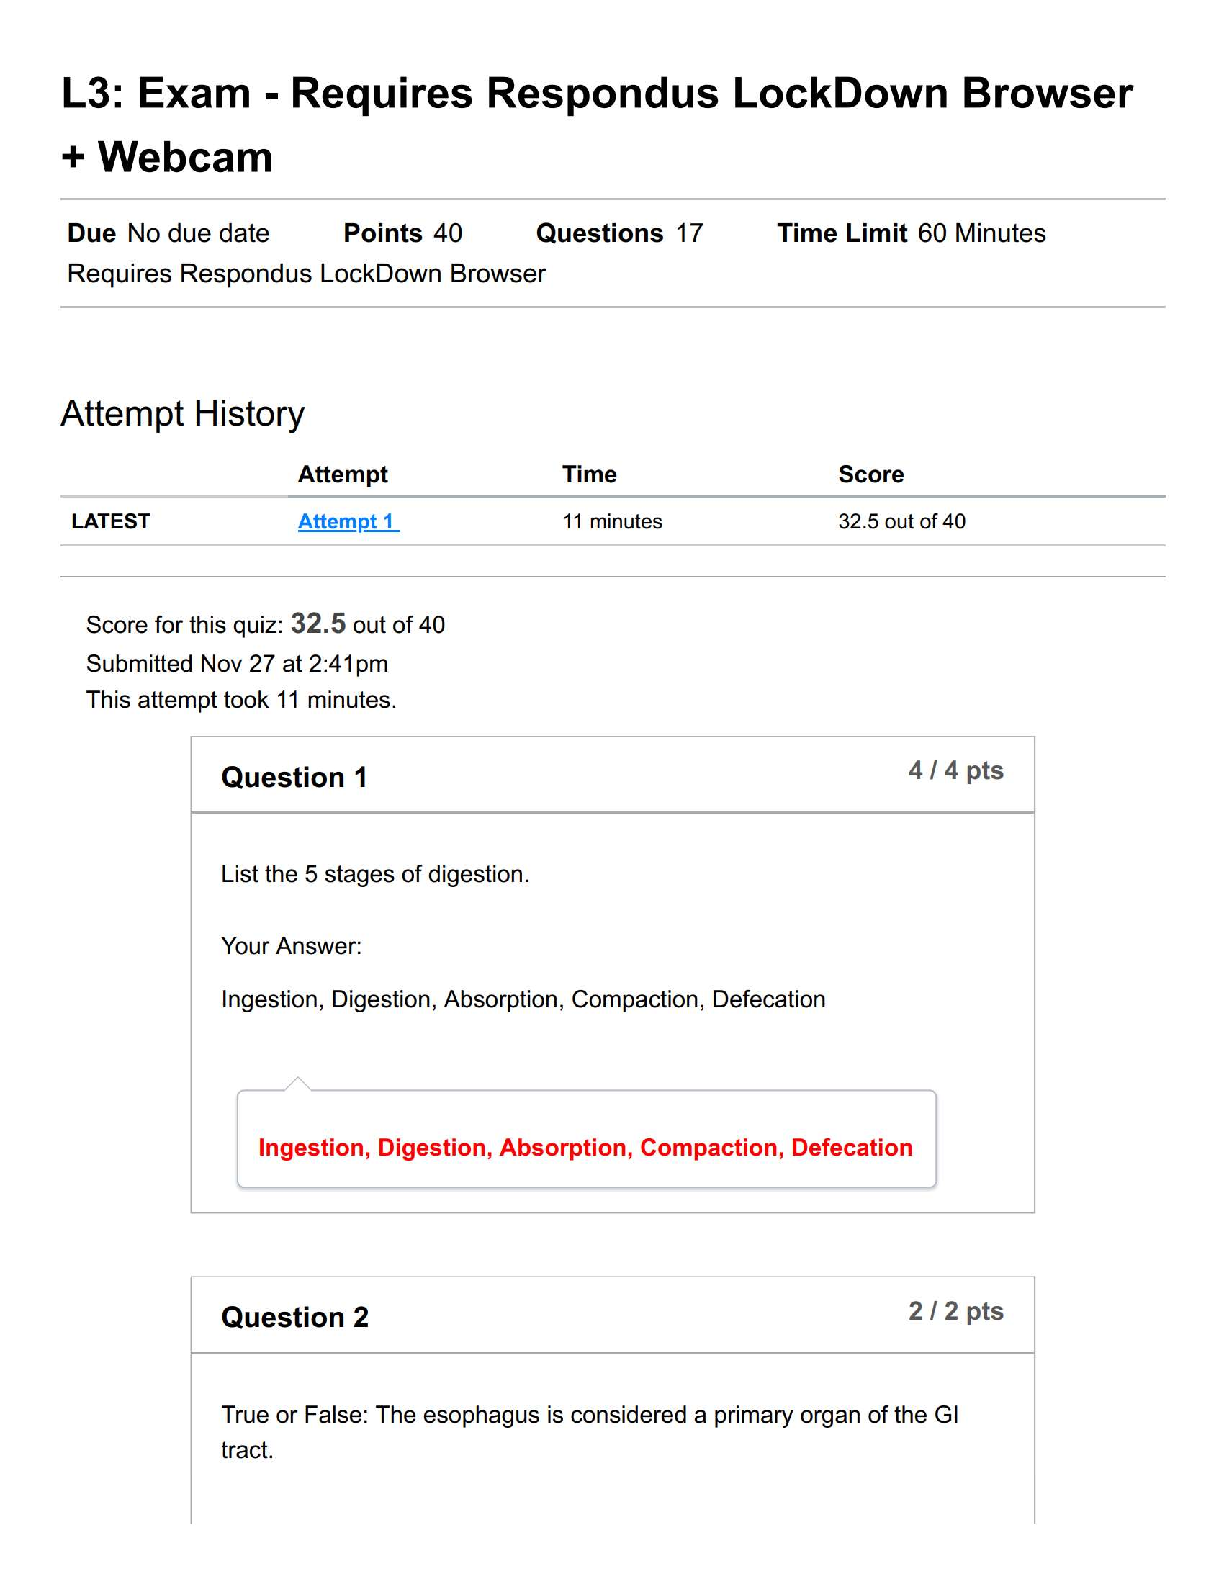Click the Attempt column header

pos(342,474)
